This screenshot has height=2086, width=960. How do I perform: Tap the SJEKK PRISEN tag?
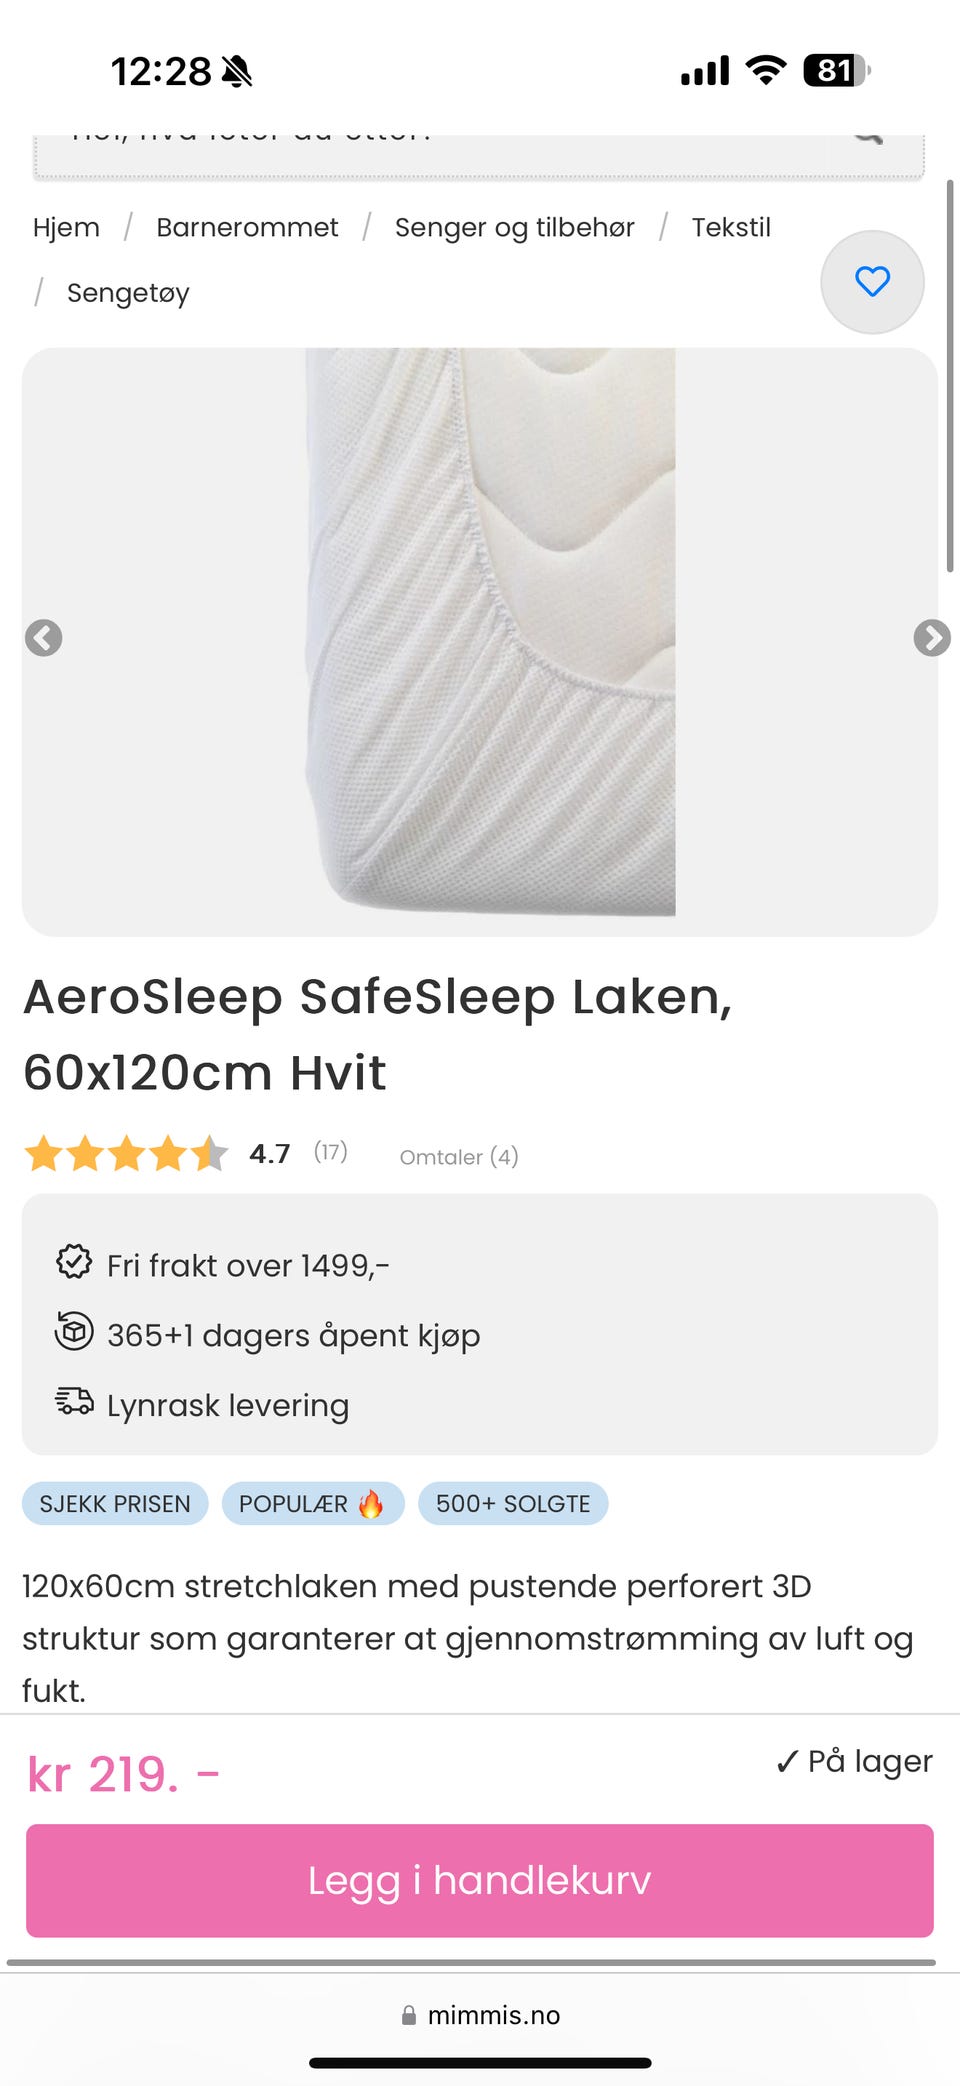coord(115,1504)
